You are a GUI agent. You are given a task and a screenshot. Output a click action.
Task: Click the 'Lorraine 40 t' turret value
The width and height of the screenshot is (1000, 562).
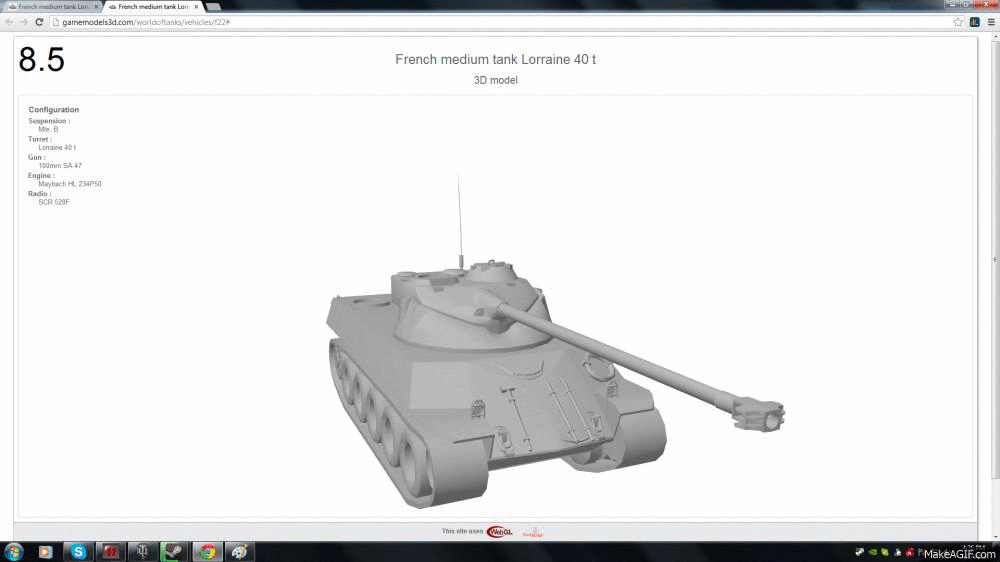(x=57, y=147)
